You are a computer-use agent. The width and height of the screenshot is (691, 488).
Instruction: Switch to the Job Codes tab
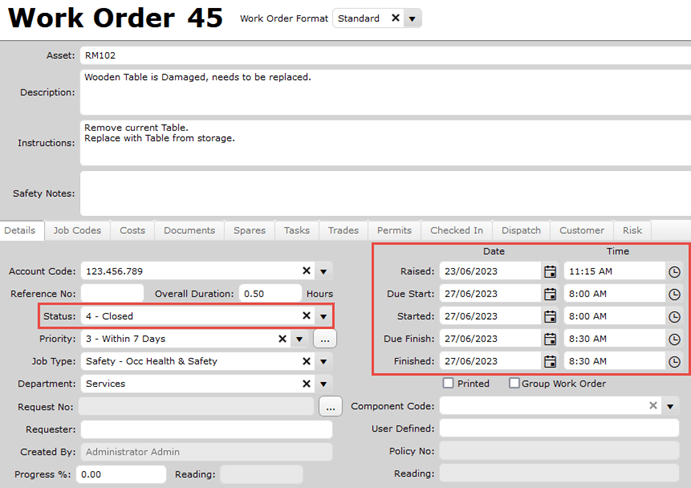(78, 231)
